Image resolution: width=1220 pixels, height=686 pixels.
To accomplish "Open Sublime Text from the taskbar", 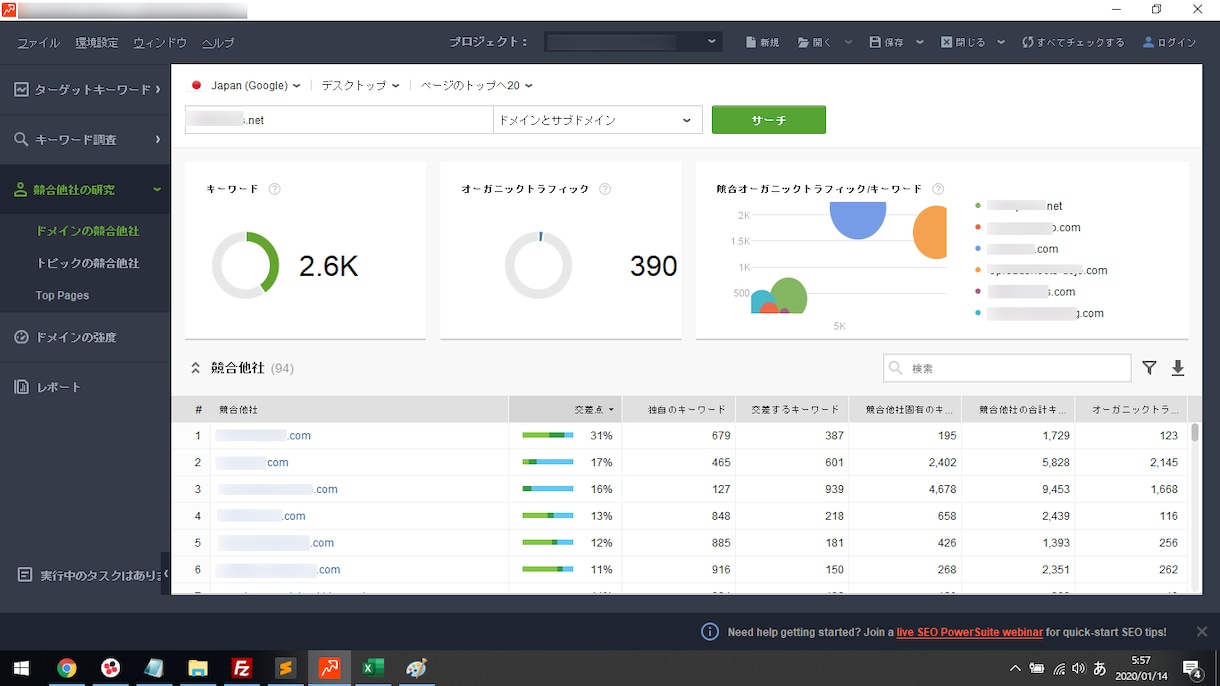I will (x=285, y=668).
